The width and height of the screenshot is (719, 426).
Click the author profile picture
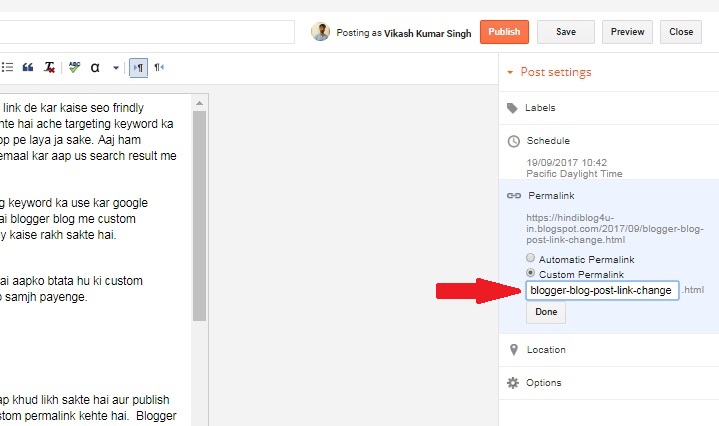tap(320, 32)
